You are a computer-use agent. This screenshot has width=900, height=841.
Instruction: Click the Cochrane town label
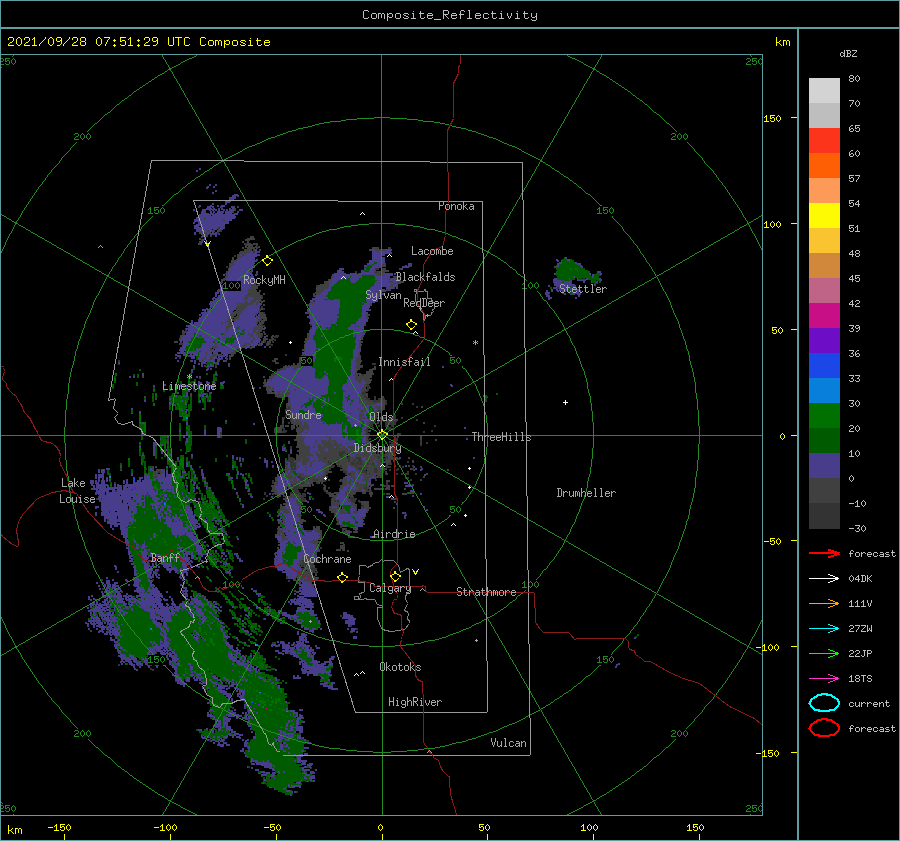click(327, 559)
